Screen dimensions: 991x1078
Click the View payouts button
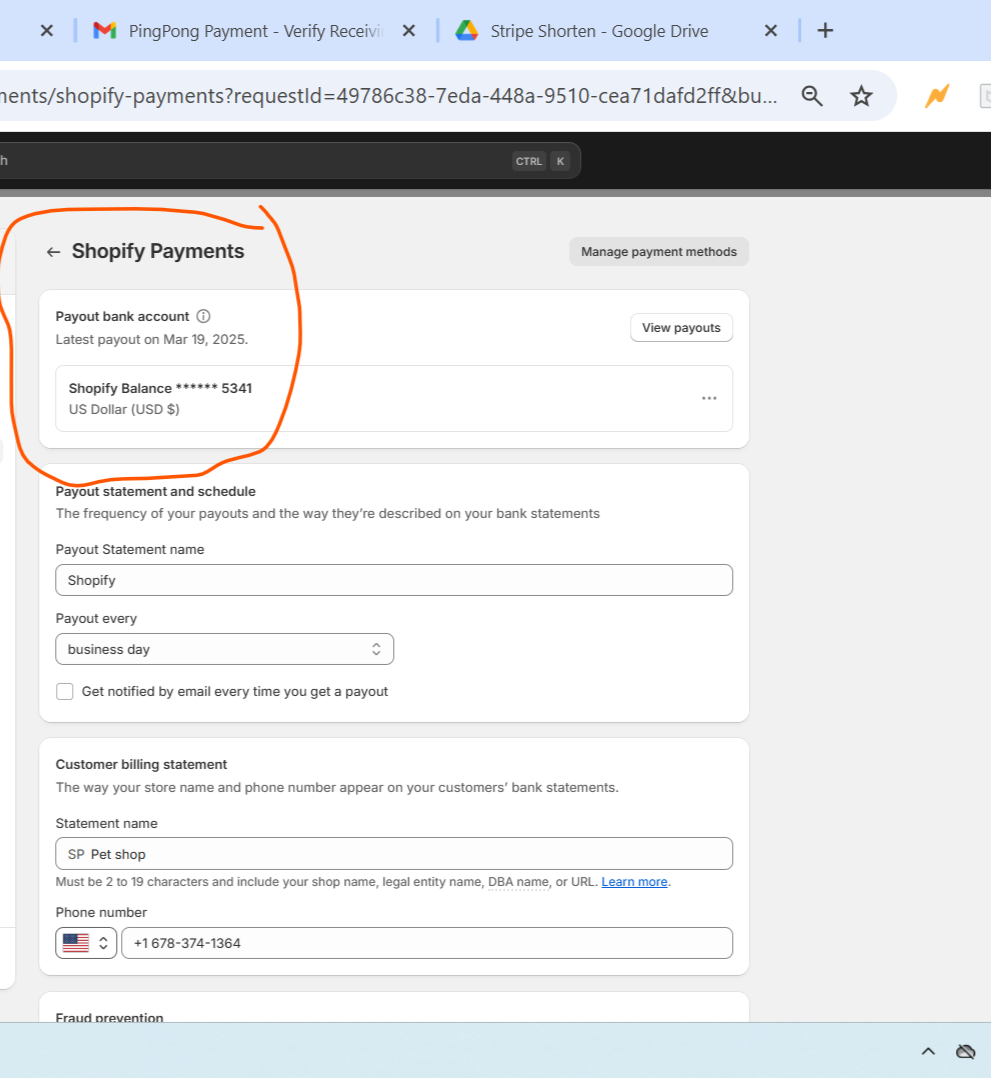[682, 328]
